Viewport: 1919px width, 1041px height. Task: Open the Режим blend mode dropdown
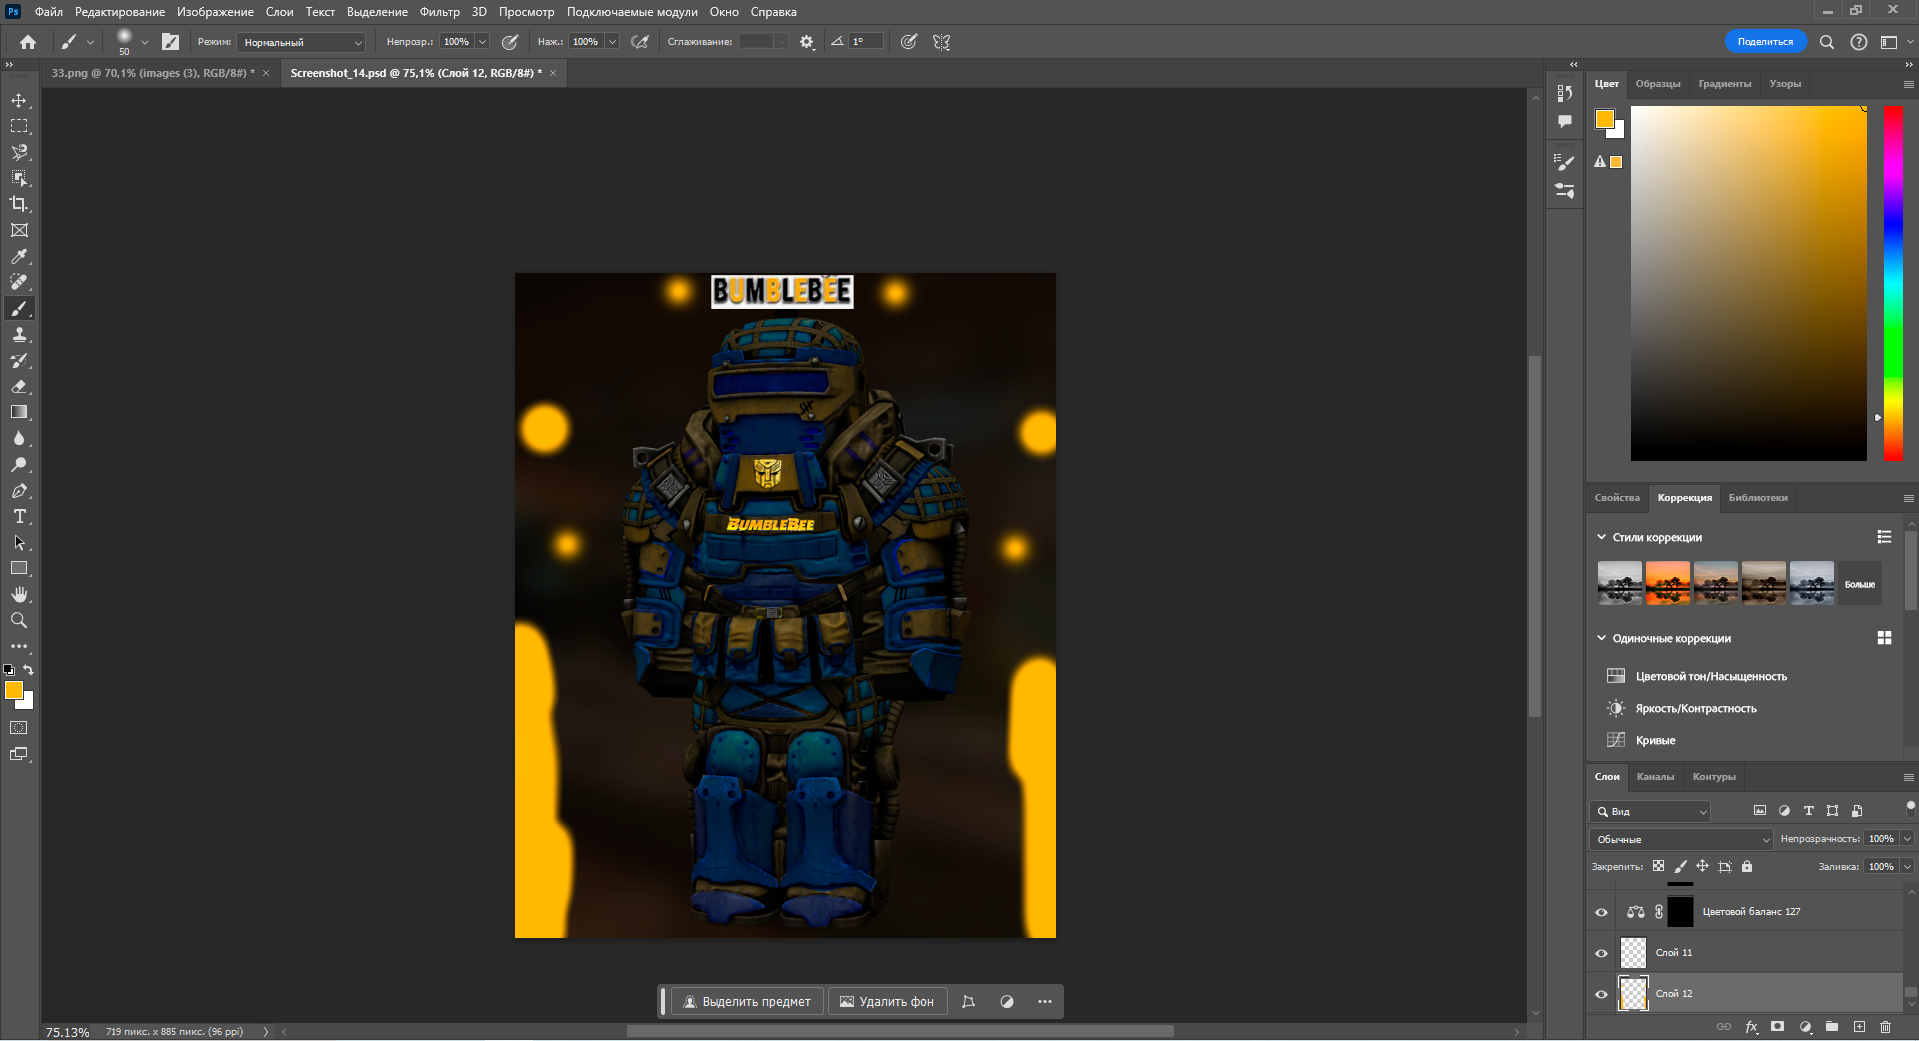tap(303, 42)
